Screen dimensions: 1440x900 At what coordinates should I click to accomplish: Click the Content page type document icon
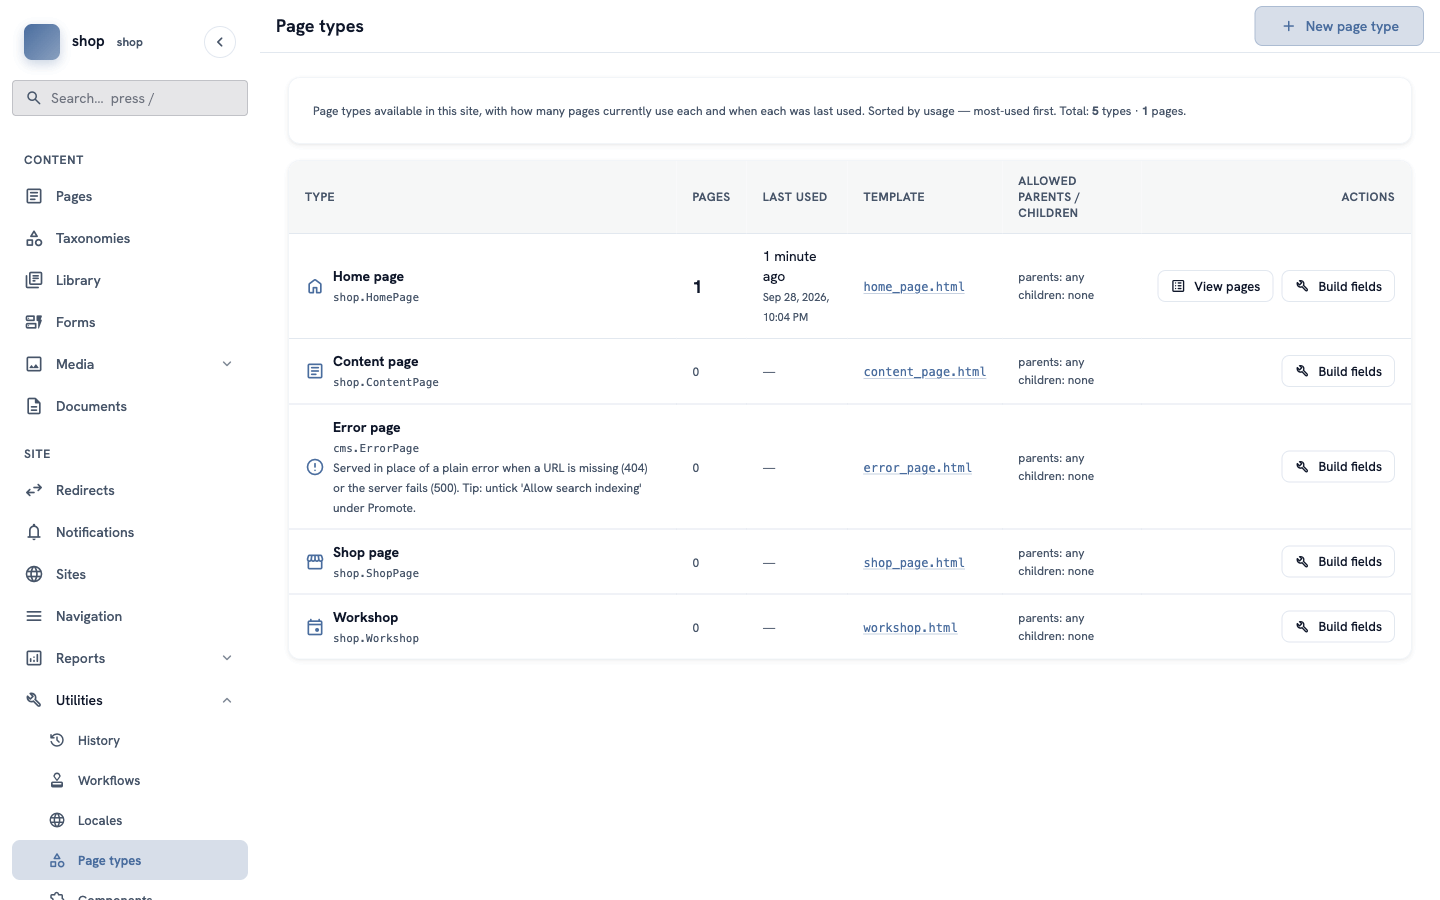click(315, 371)
